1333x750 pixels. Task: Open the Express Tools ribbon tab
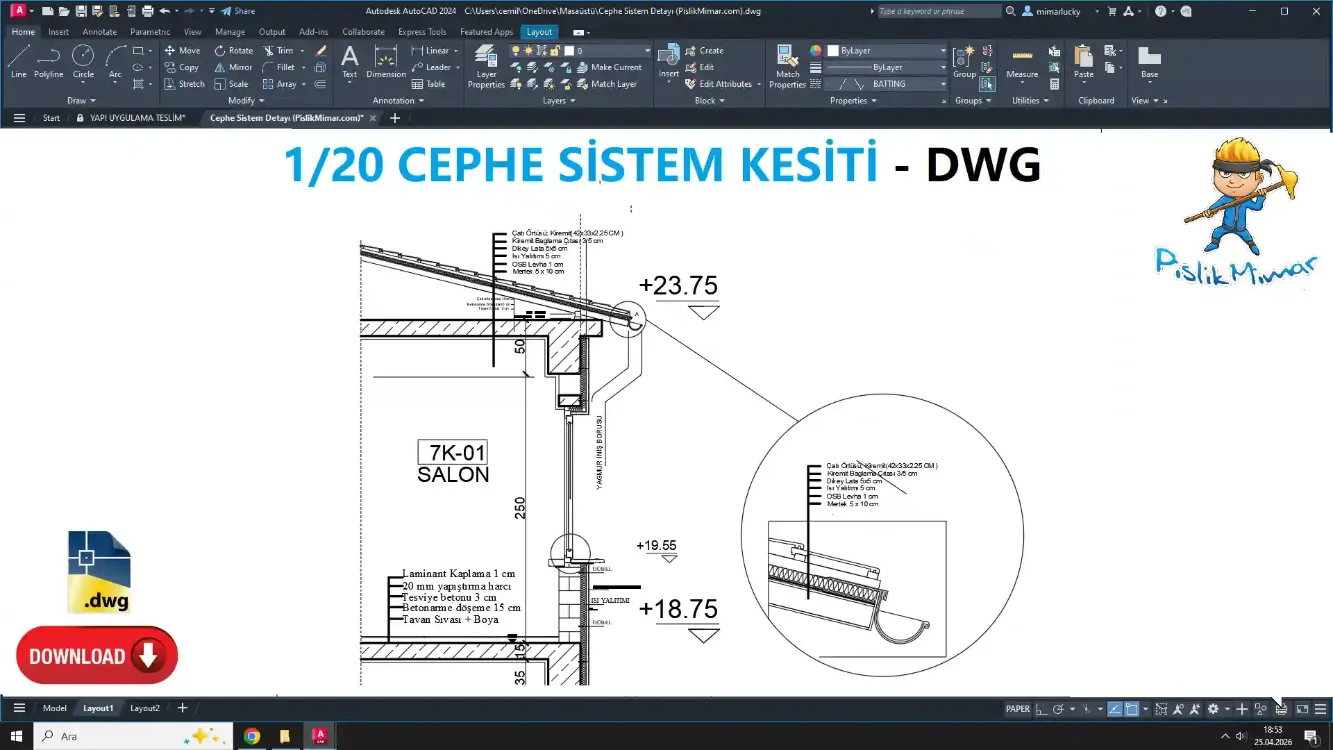(422, 32)
